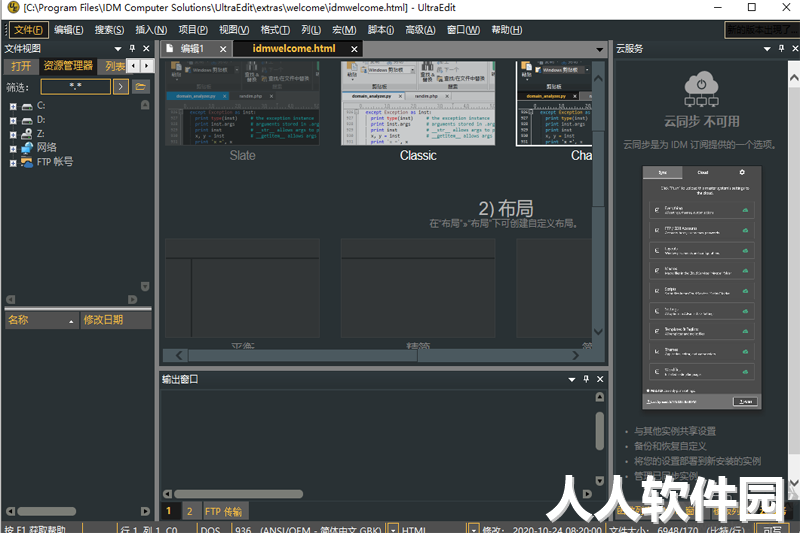
Task: Switch to the 编辑1 document tab
Action: tap(192, 48)
